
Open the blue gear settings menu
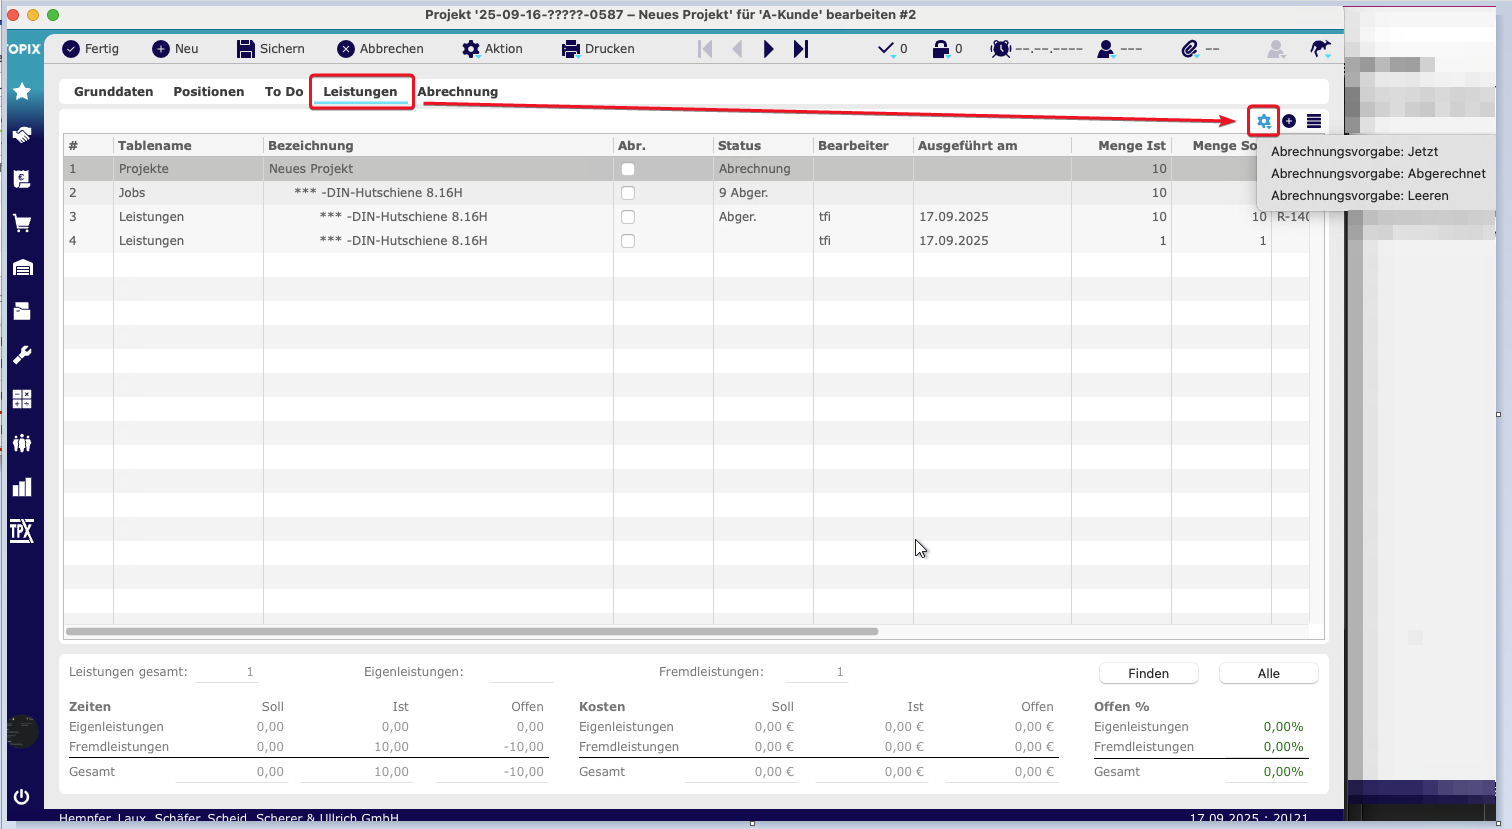pyautogui.click(x=1264, y=121)
